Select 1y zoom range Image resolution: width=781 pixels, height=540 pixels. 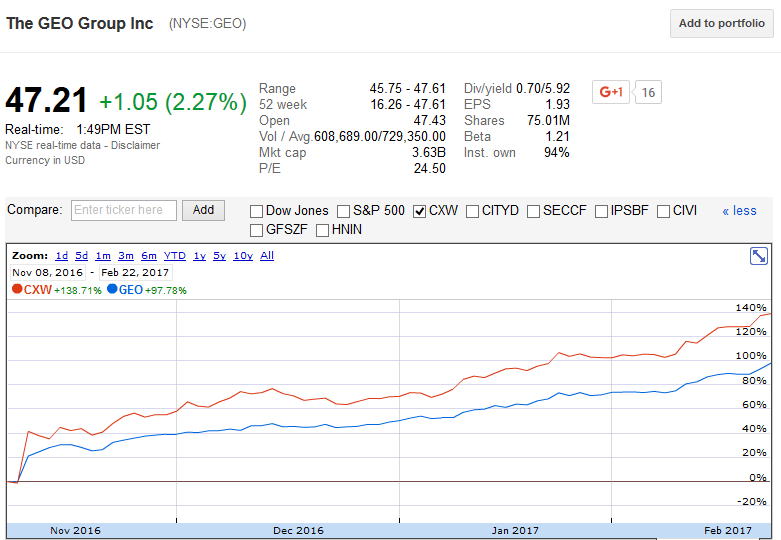click(200, 256)
